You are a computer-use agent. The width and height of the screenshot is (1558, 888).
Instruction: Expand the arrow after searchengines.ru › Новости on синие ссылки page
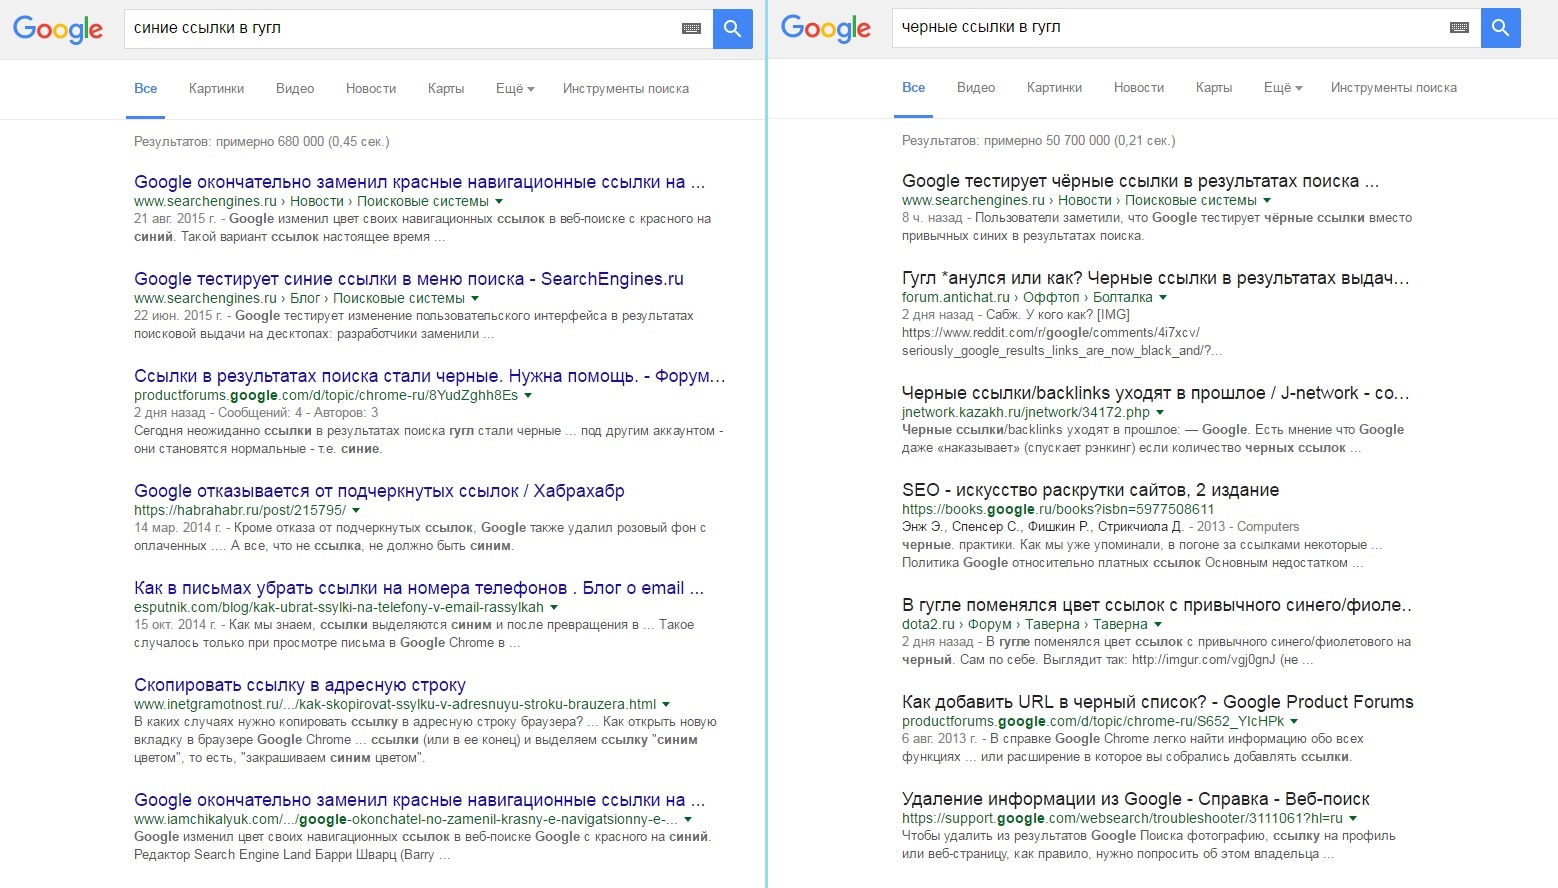[499, 201]
